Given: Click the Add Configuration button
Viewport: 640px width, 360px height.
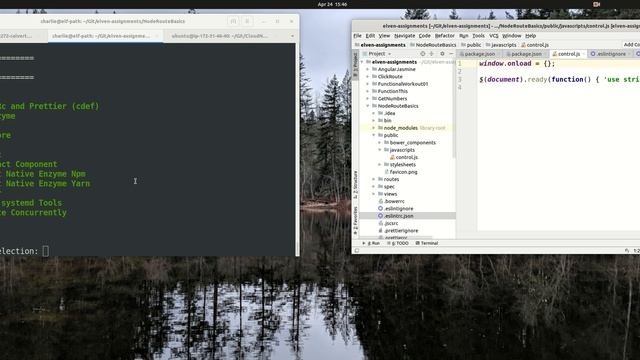Looking at the screenshot, I should click(x=631, y=44).
